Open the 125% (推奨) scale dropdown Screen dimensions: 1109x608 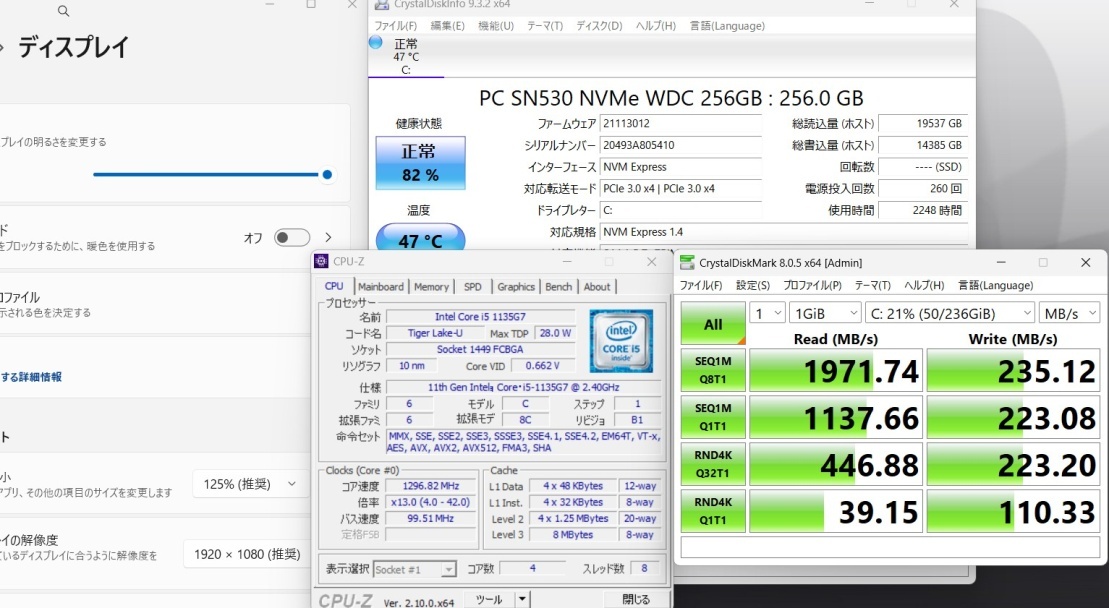[250, 484]
